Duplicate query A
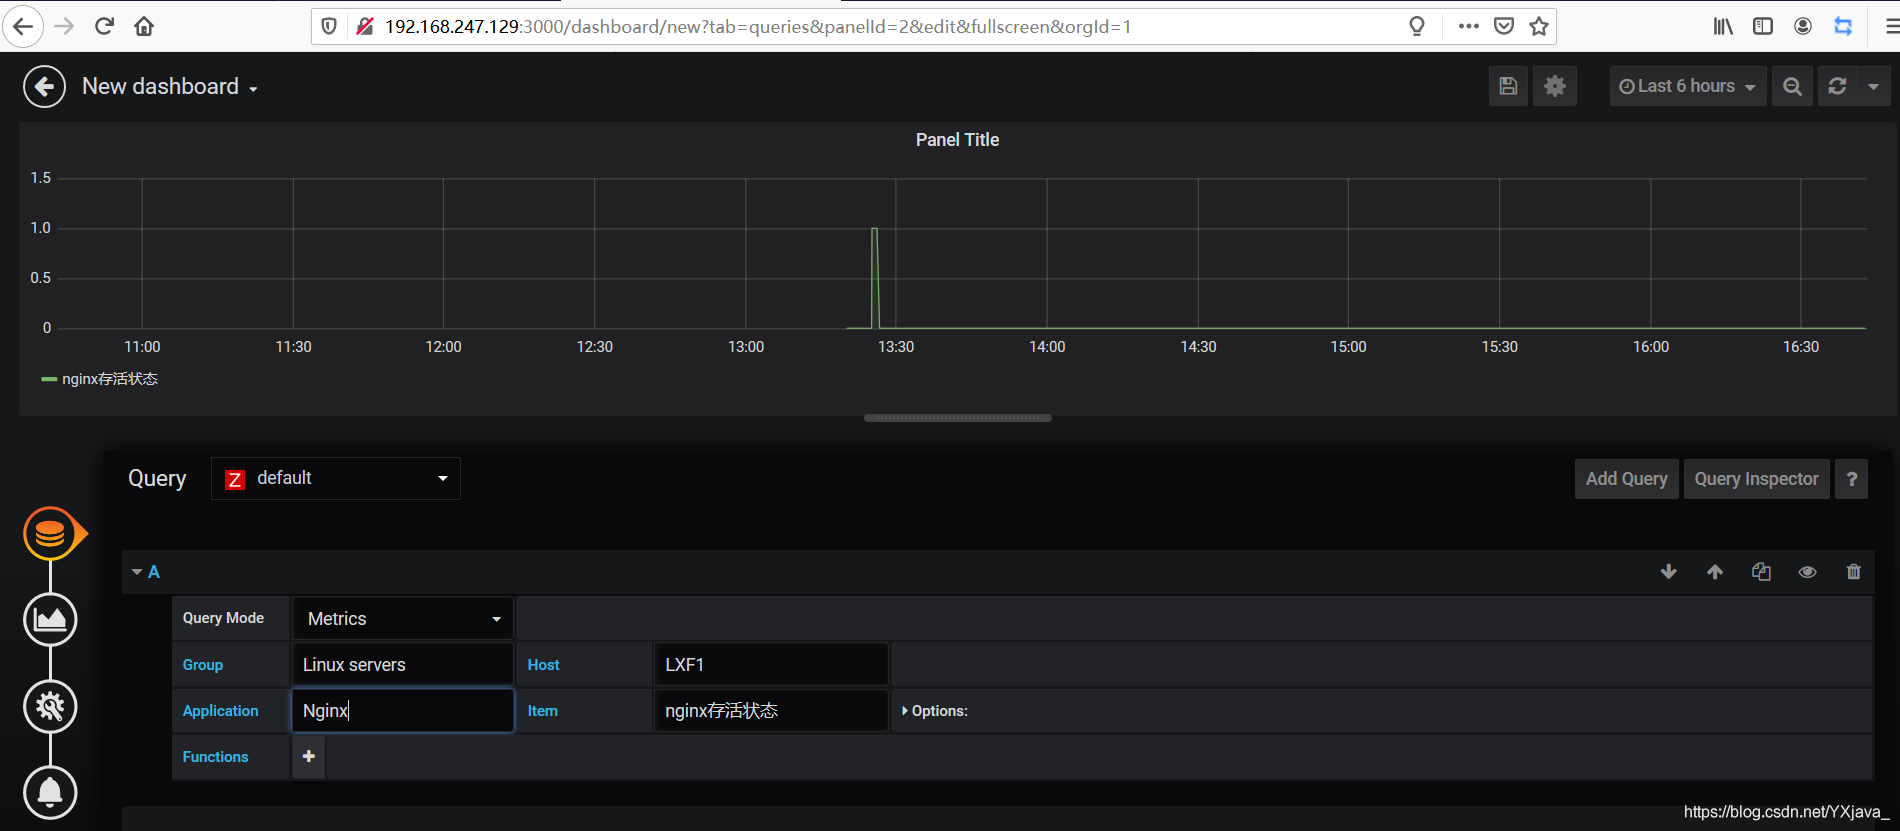Screen dimensions: 1900x831 click(1761, 572)
